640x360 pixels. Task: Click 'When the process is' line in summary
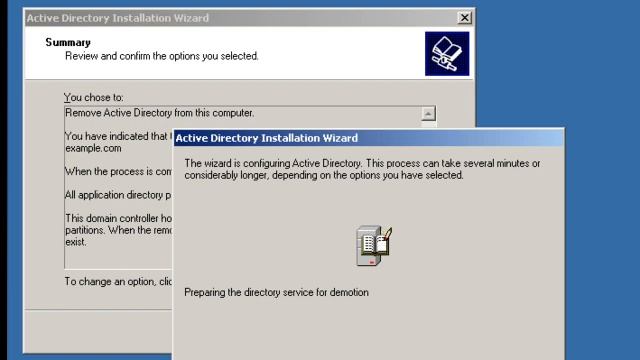pos(118,171)
